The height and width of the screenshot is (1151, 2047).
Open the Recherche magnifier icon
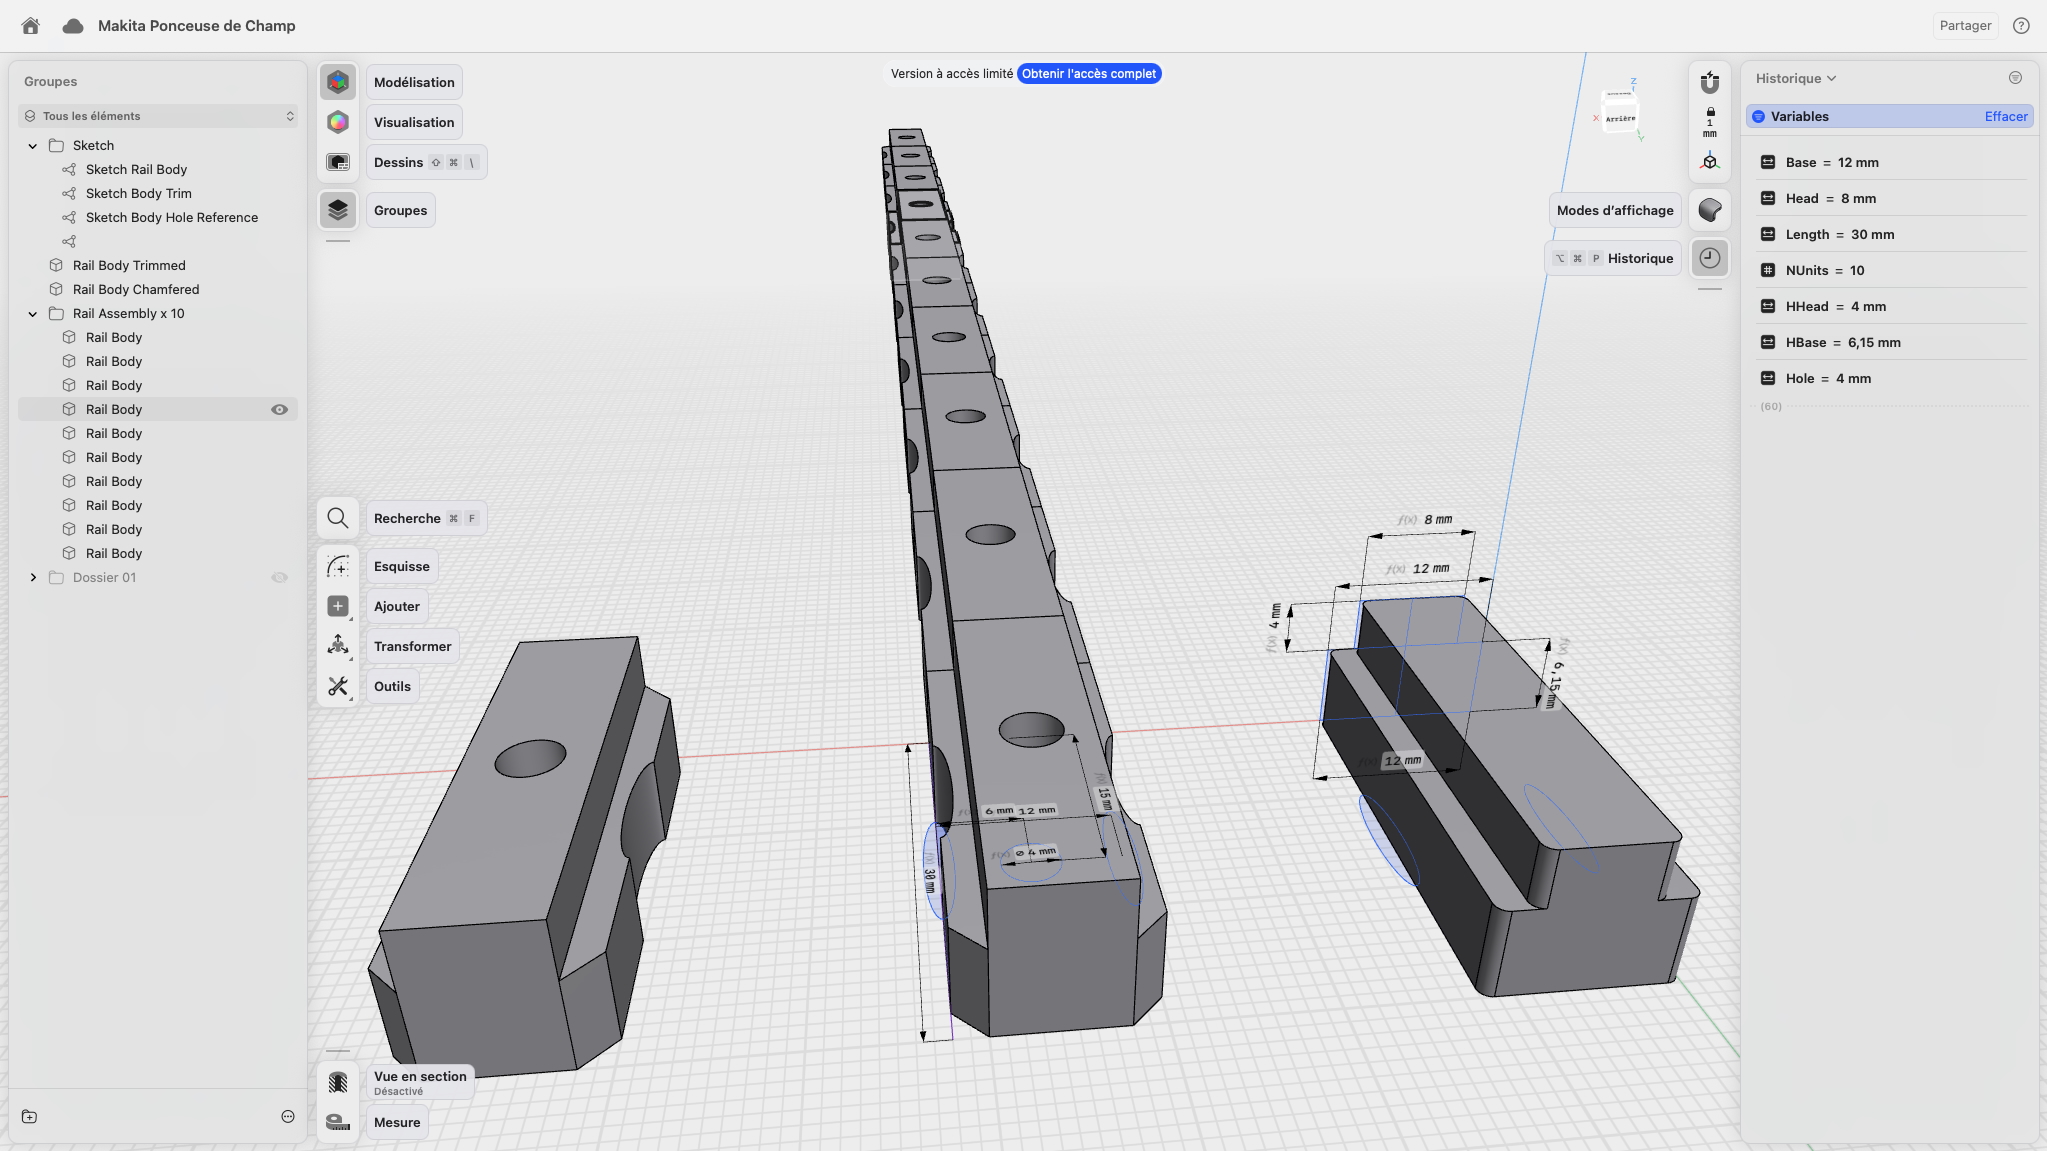[x=338, y=518]
